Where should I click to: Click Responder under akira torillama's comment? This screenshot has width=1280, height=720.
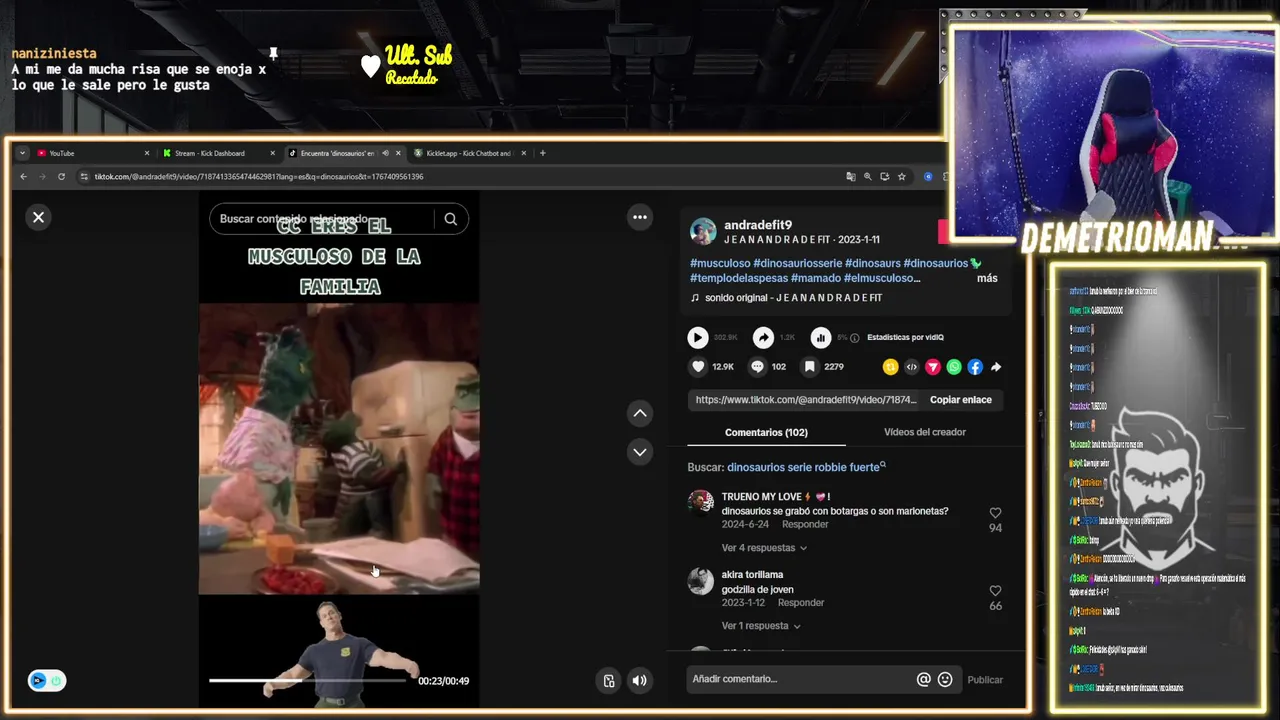coord(801,603)
